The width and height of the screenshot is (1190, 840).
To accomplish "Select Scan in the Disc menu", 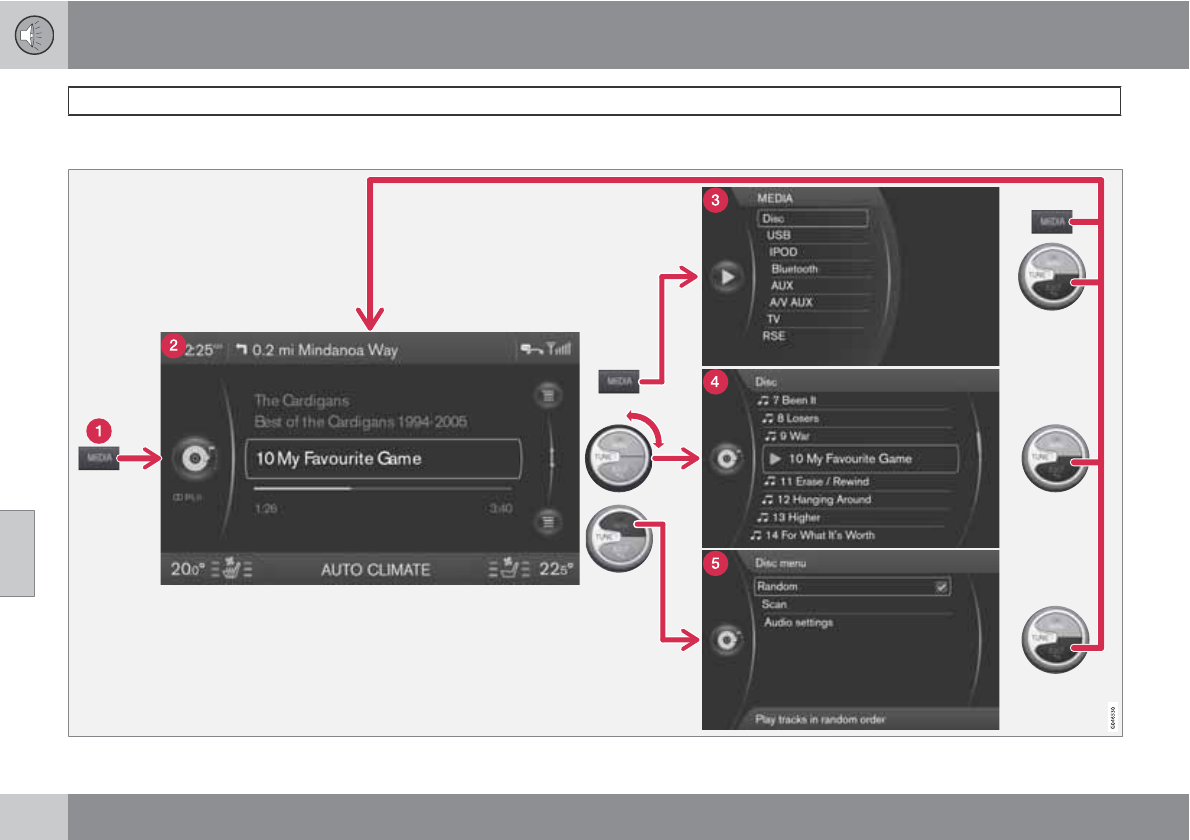I will click(x=774, y=605).
